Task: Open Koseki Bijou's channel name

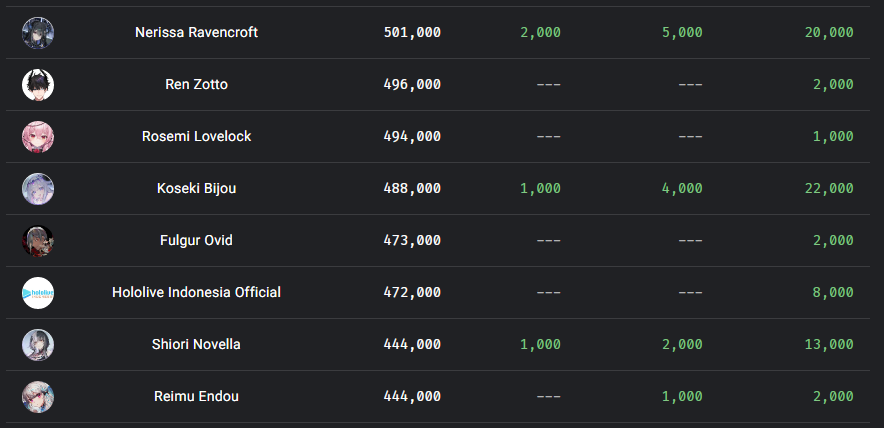Action: 196,188
